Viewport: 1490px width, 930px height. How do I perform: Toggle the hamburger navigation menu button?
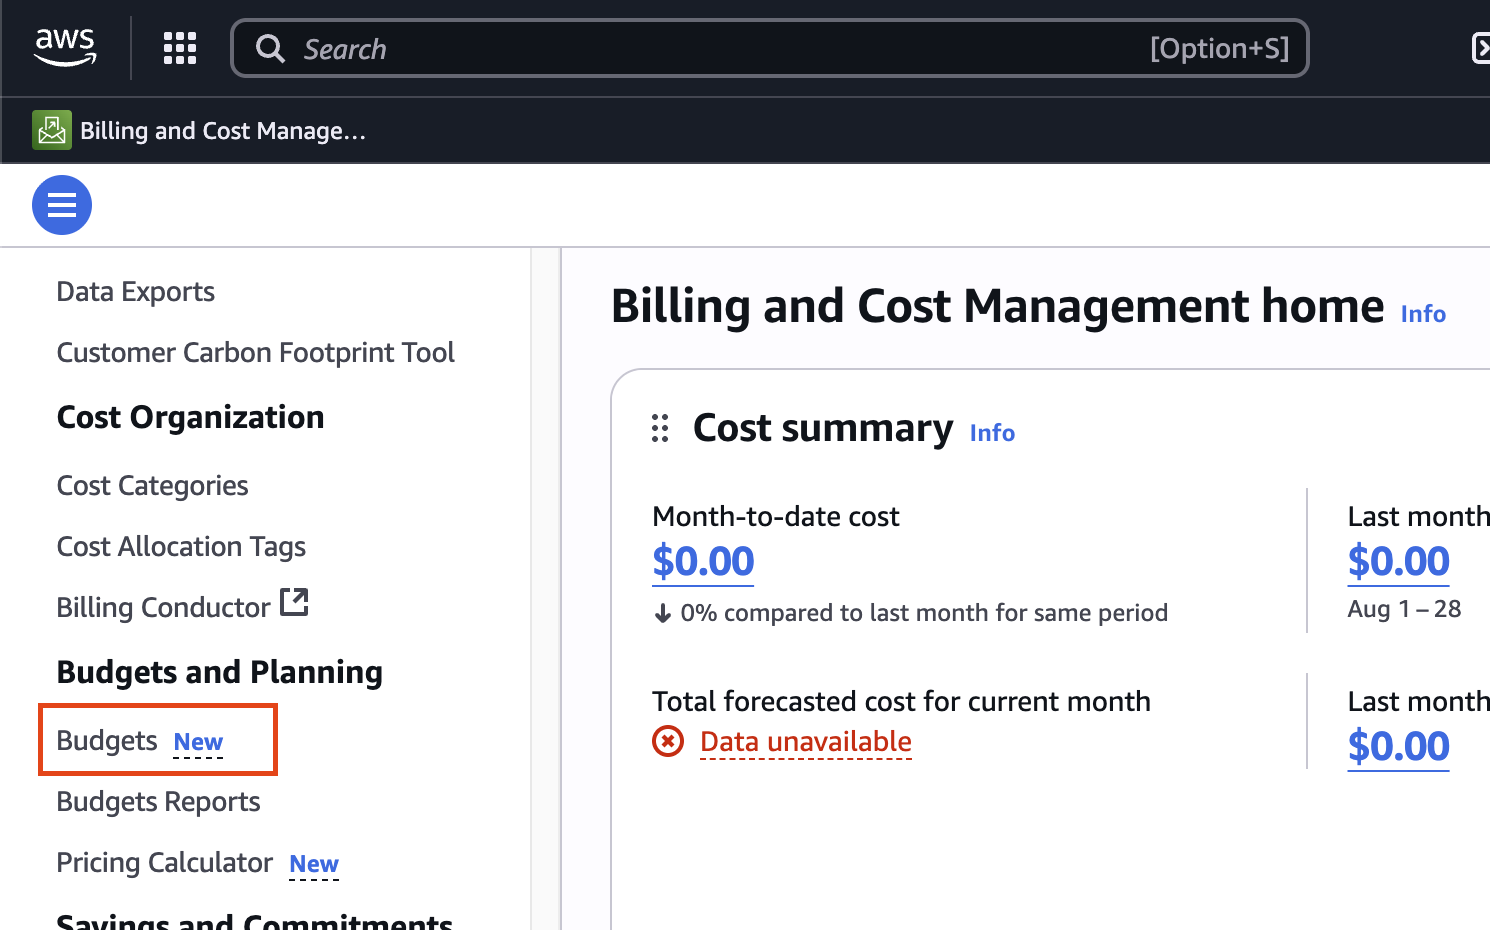click(62, 205)
